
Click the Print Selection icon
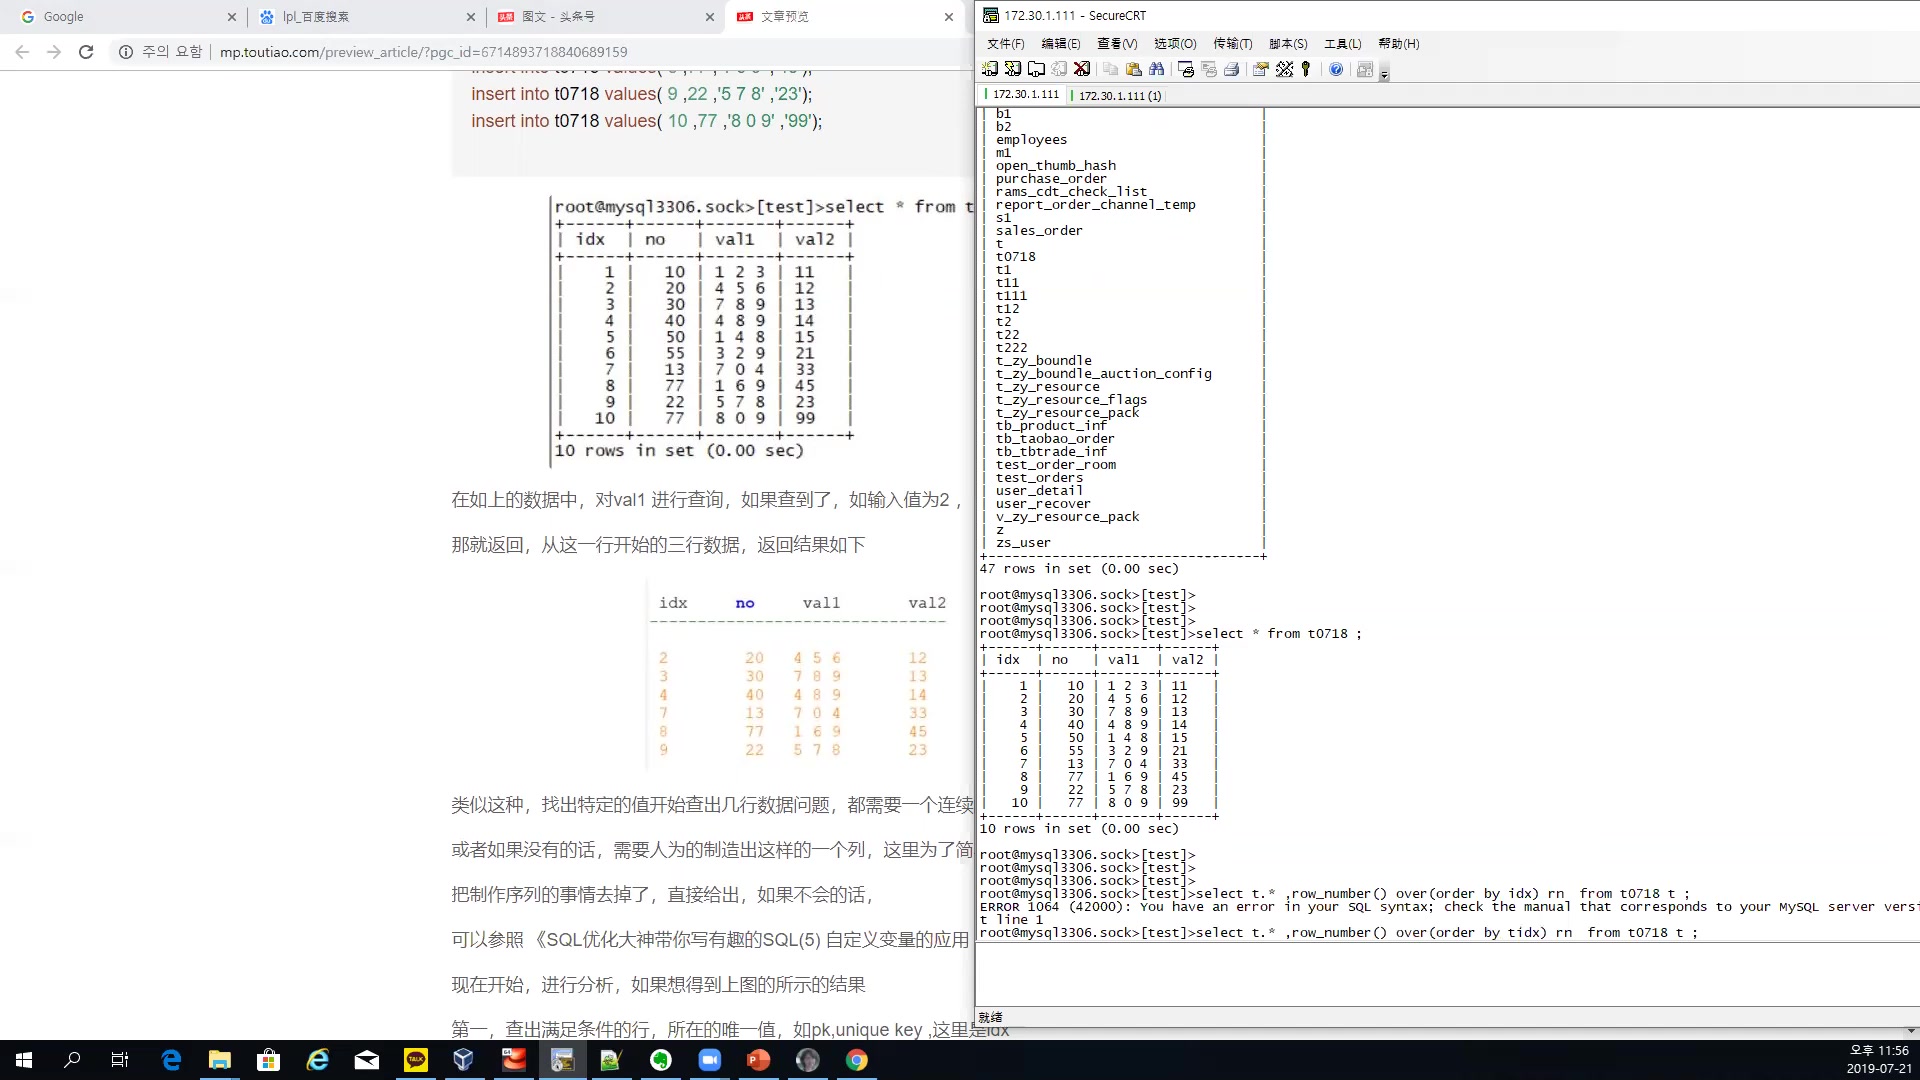pos(1209,69)
